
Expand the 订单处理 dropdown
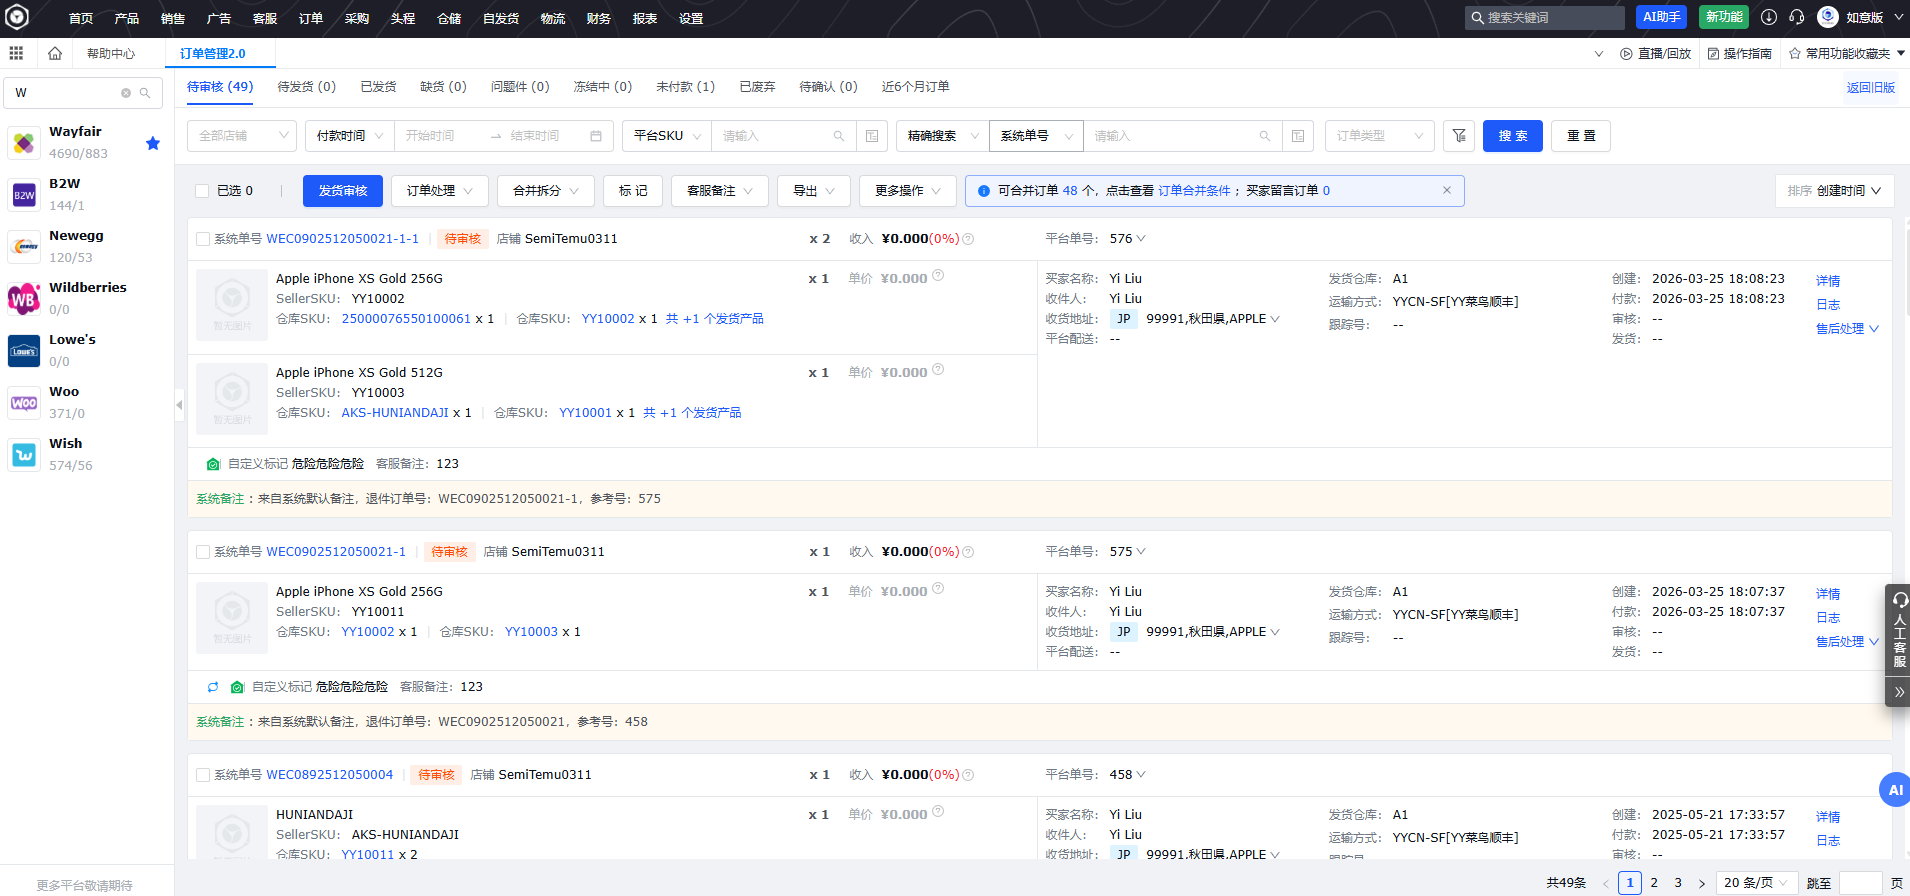click(x=440, y=191)
